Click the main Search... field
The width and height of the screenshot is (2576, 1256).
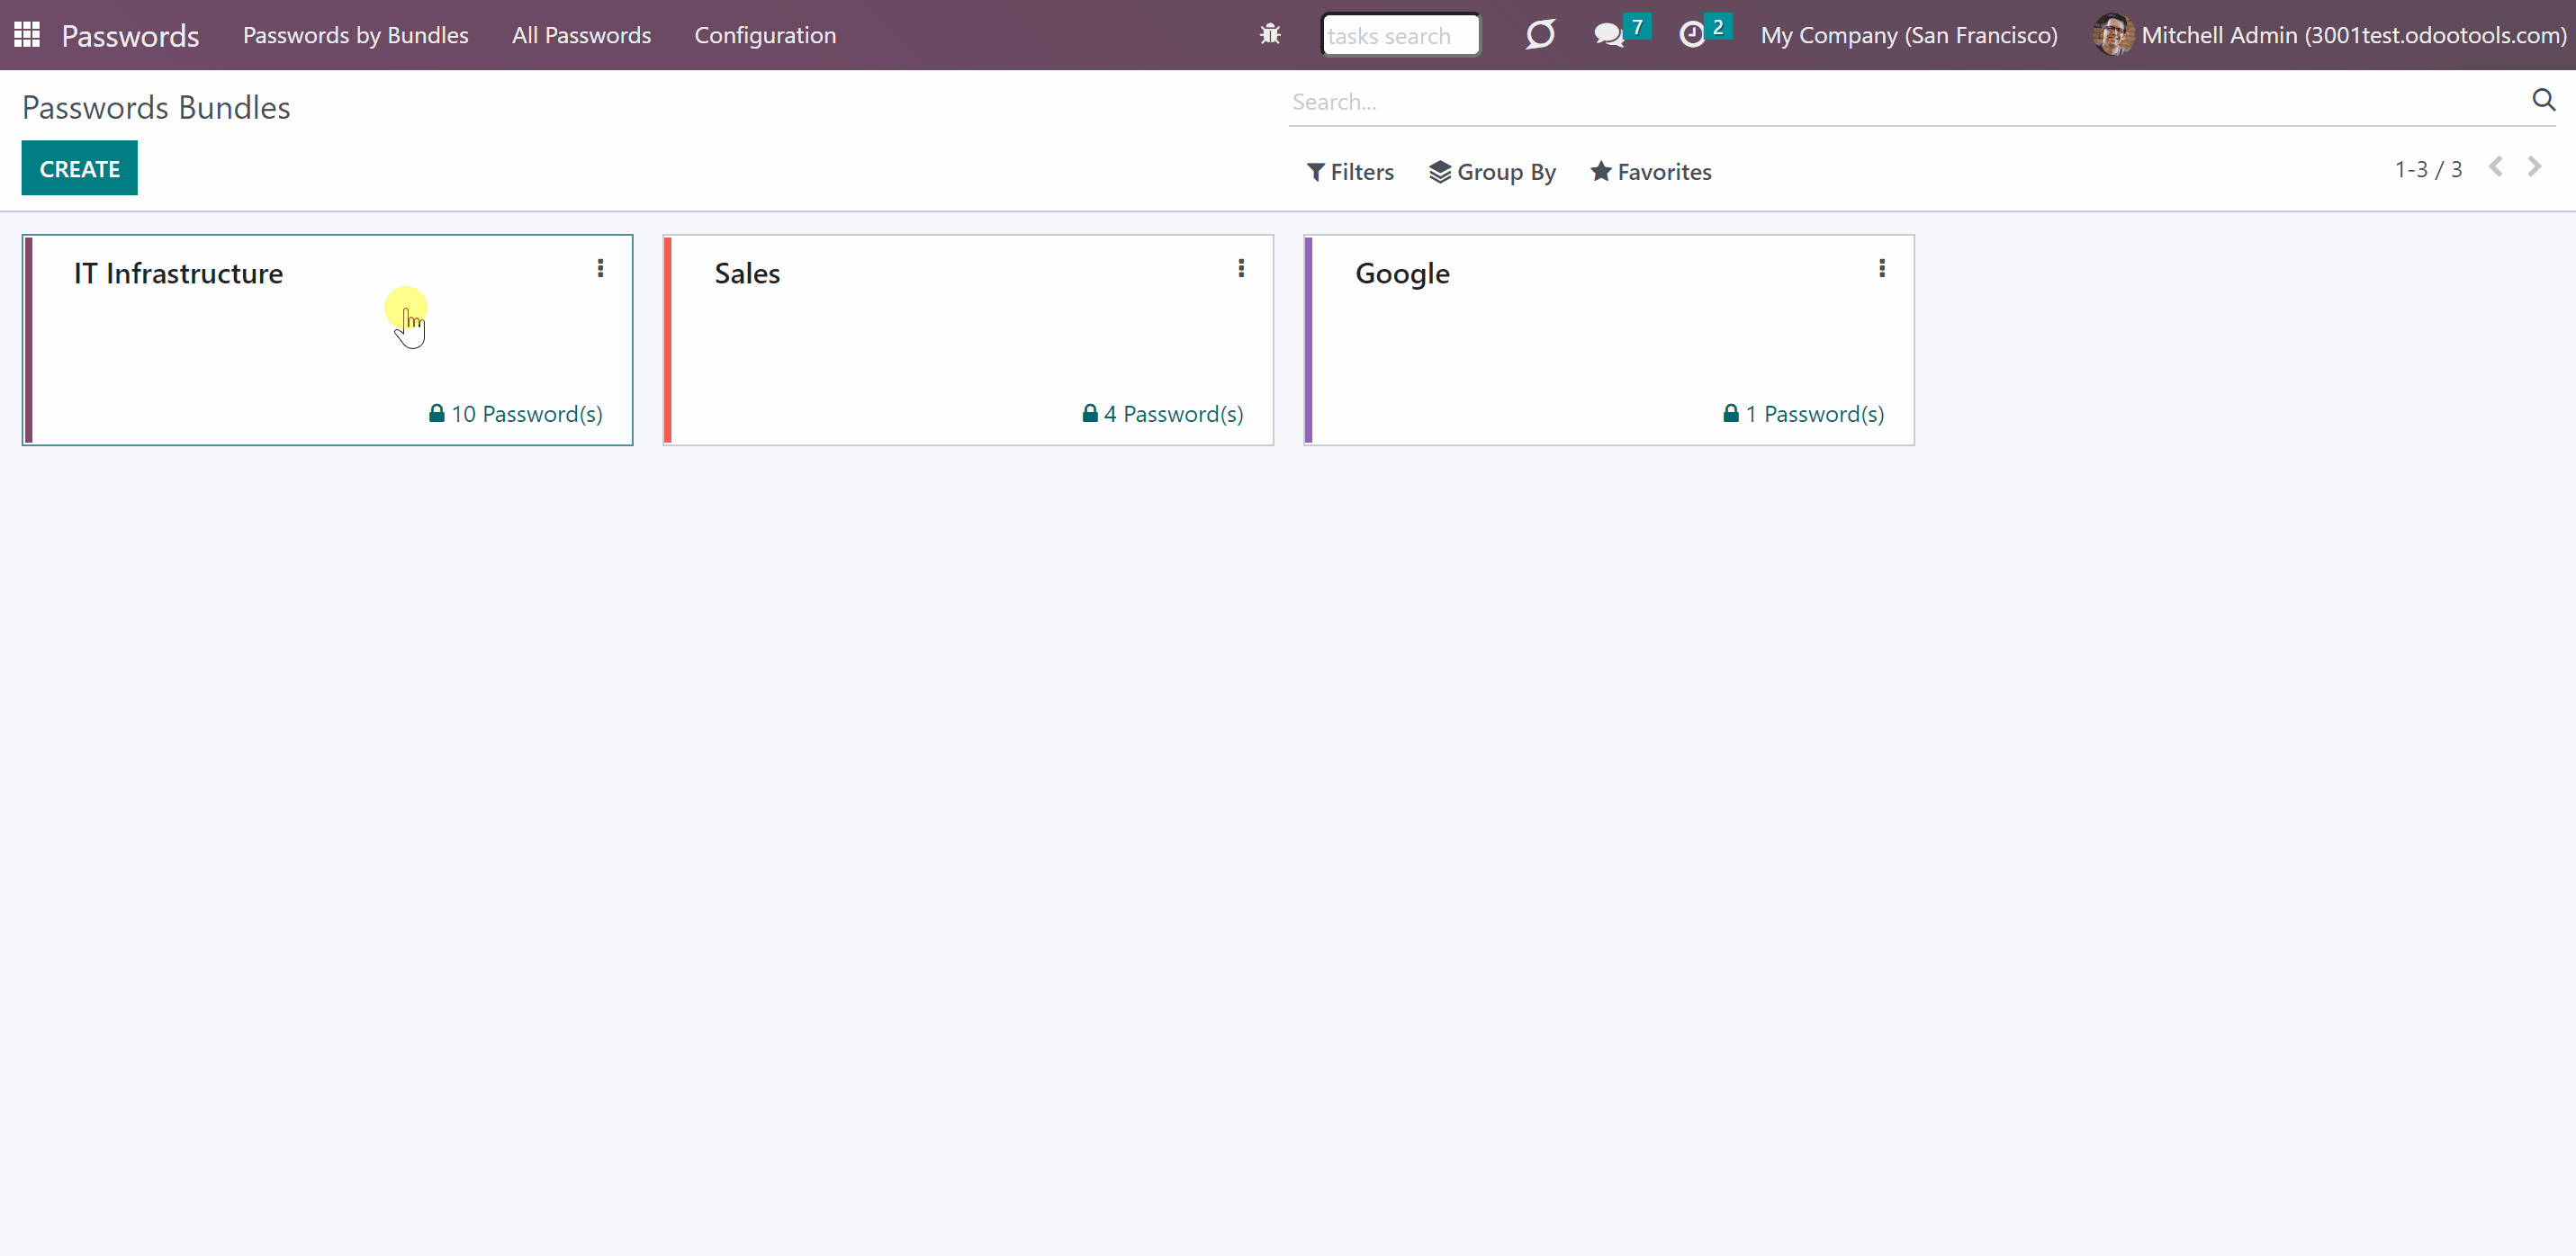pyautogui.click(x=1908, y=102)
